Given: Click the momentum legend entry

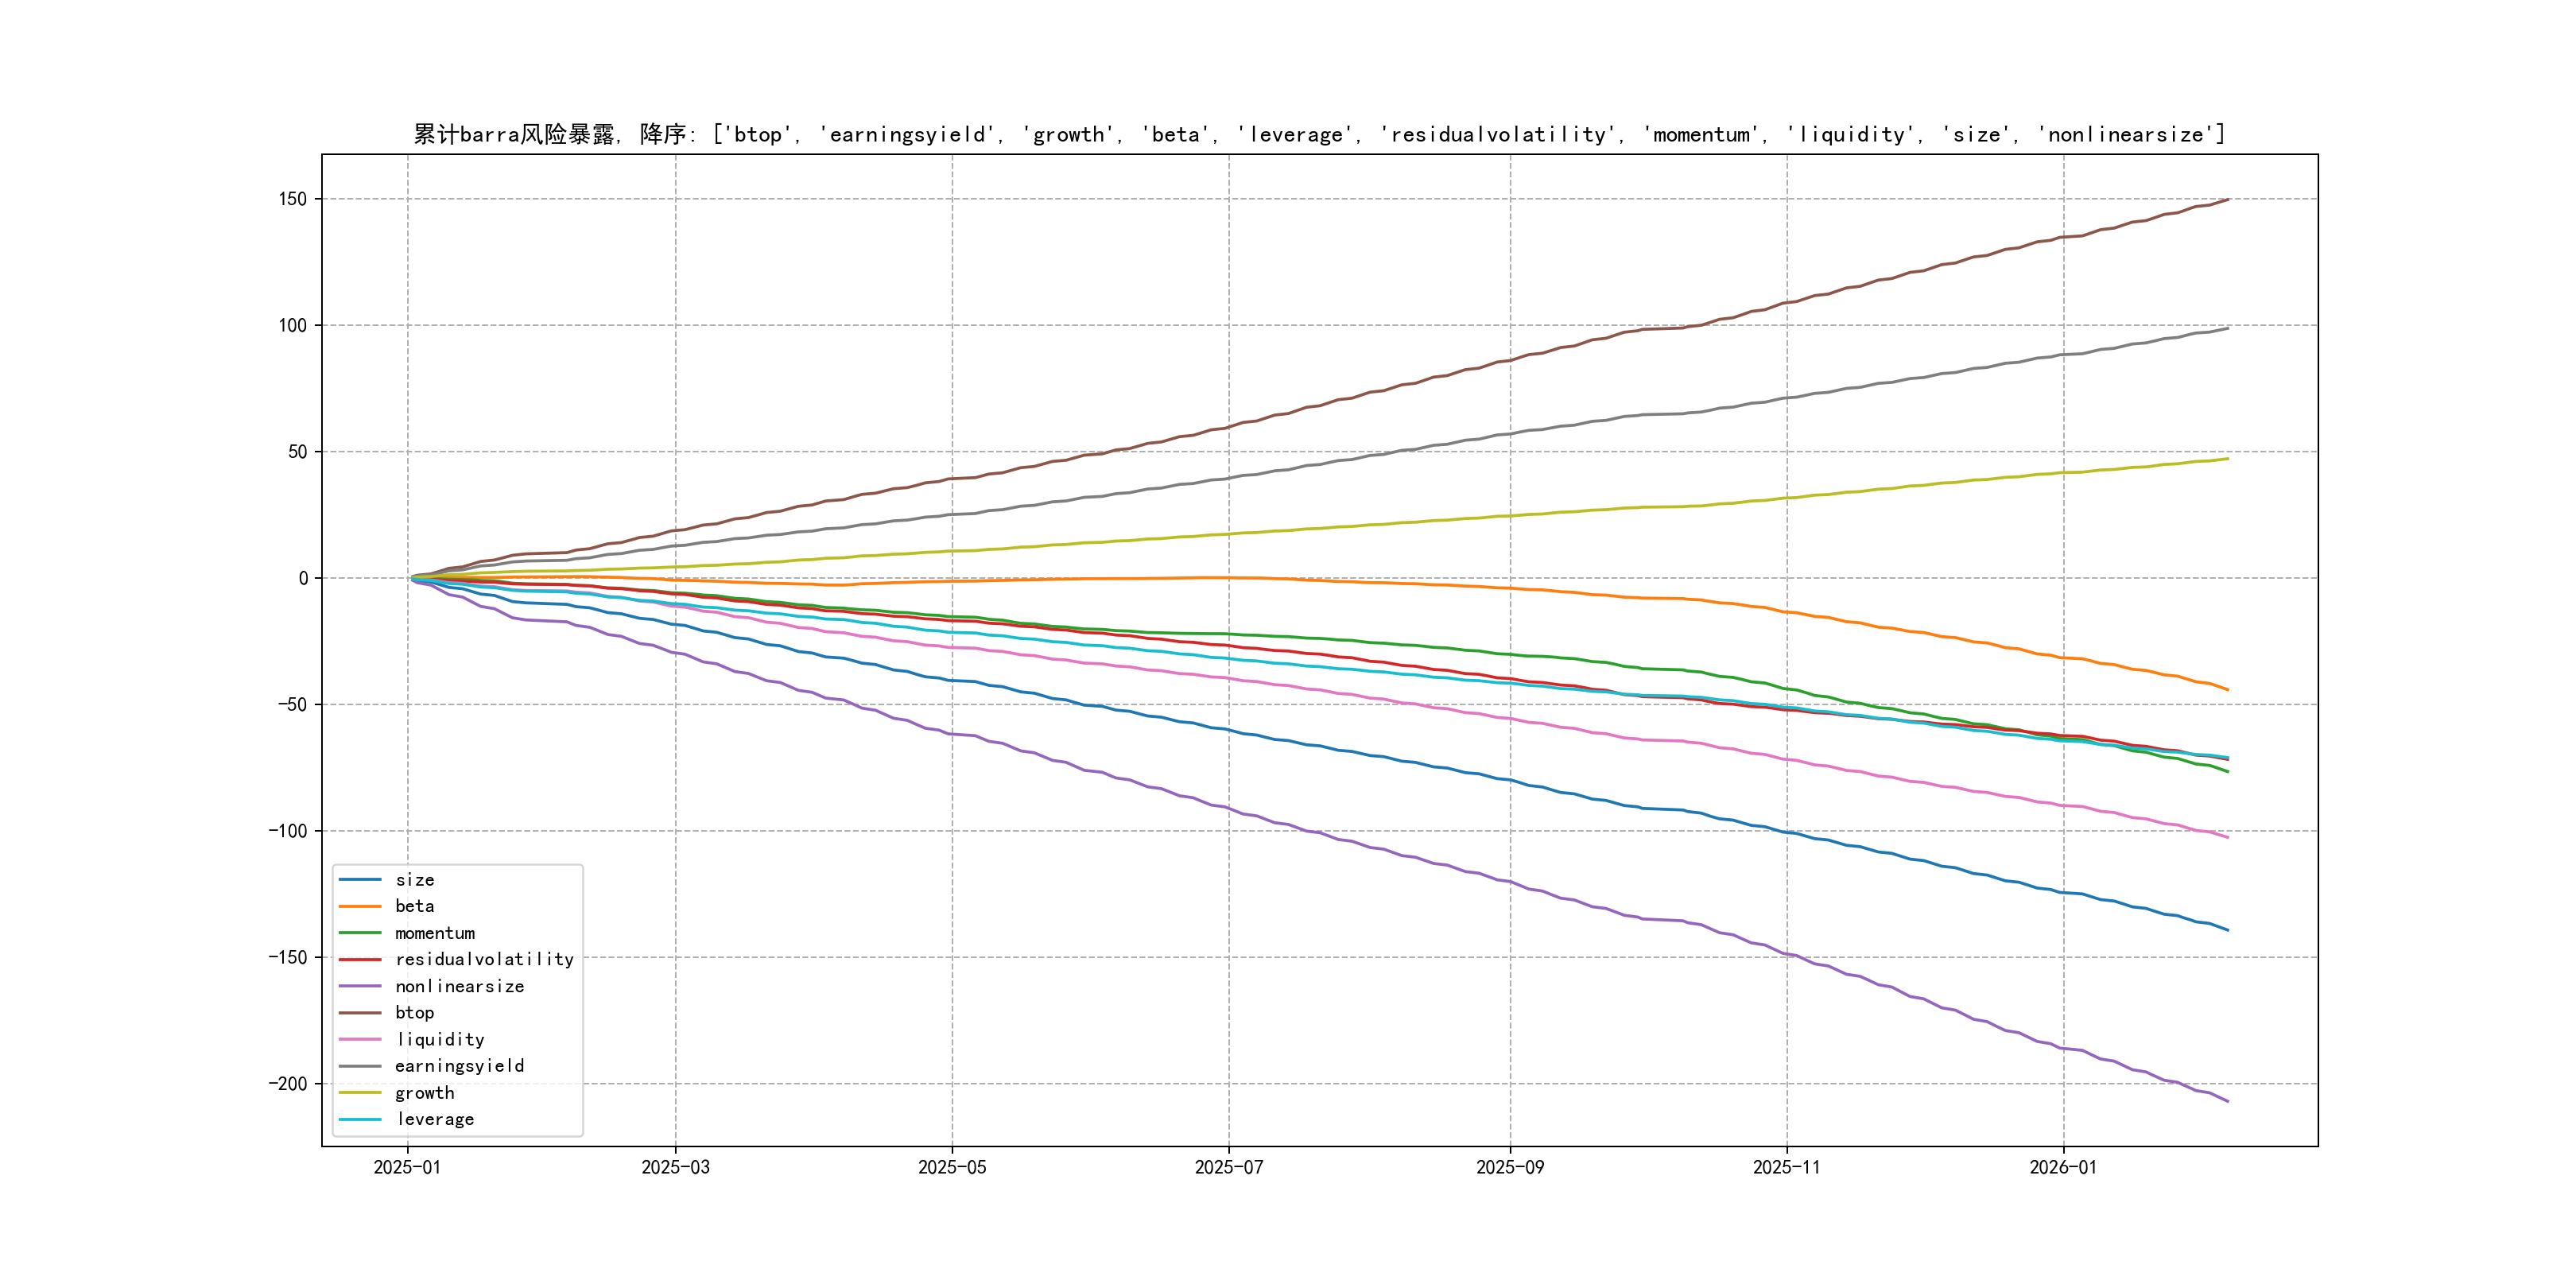Looking at the screenshot, I should [434, 933].
